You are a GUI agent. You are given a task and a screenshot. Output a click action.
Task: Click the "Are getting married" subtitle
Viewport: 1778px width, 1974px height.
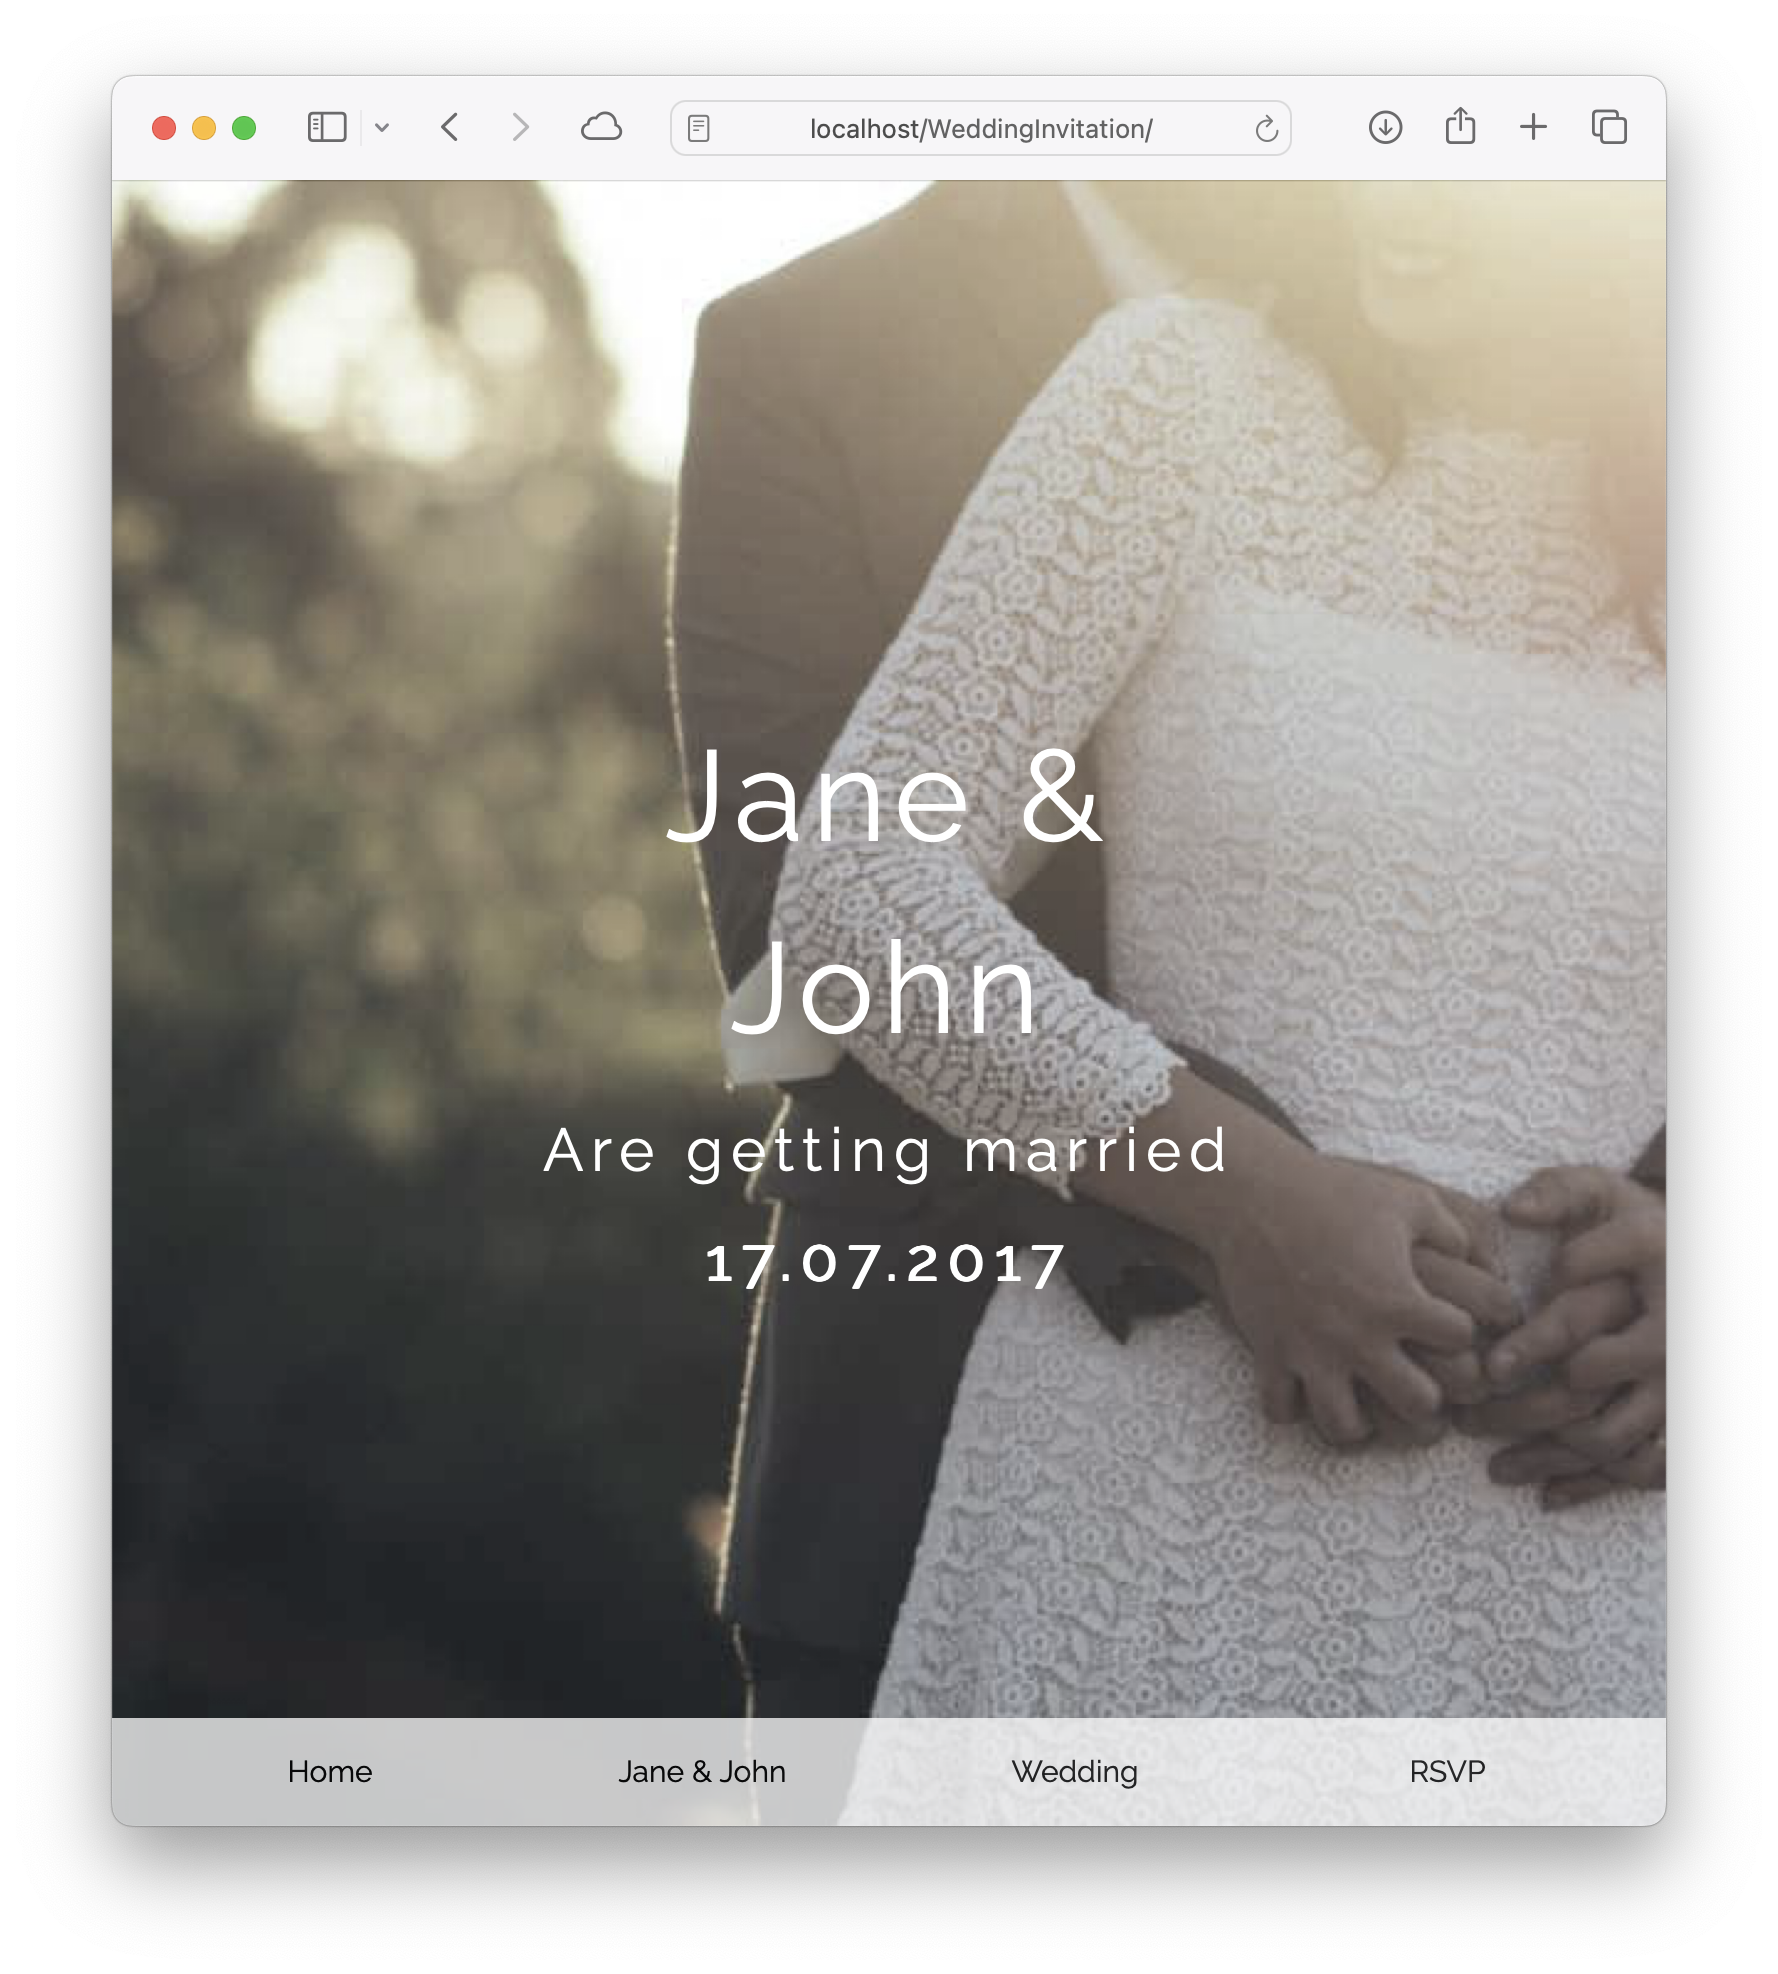tap(885, 1150)
